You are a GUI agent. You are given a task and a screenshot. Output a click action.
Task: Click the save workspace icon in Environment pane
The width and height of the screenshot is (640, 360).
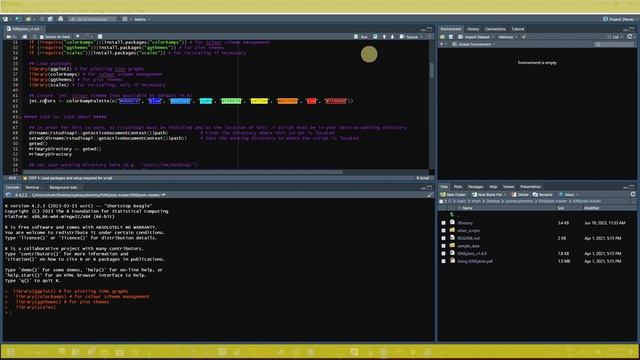[451, 37]
